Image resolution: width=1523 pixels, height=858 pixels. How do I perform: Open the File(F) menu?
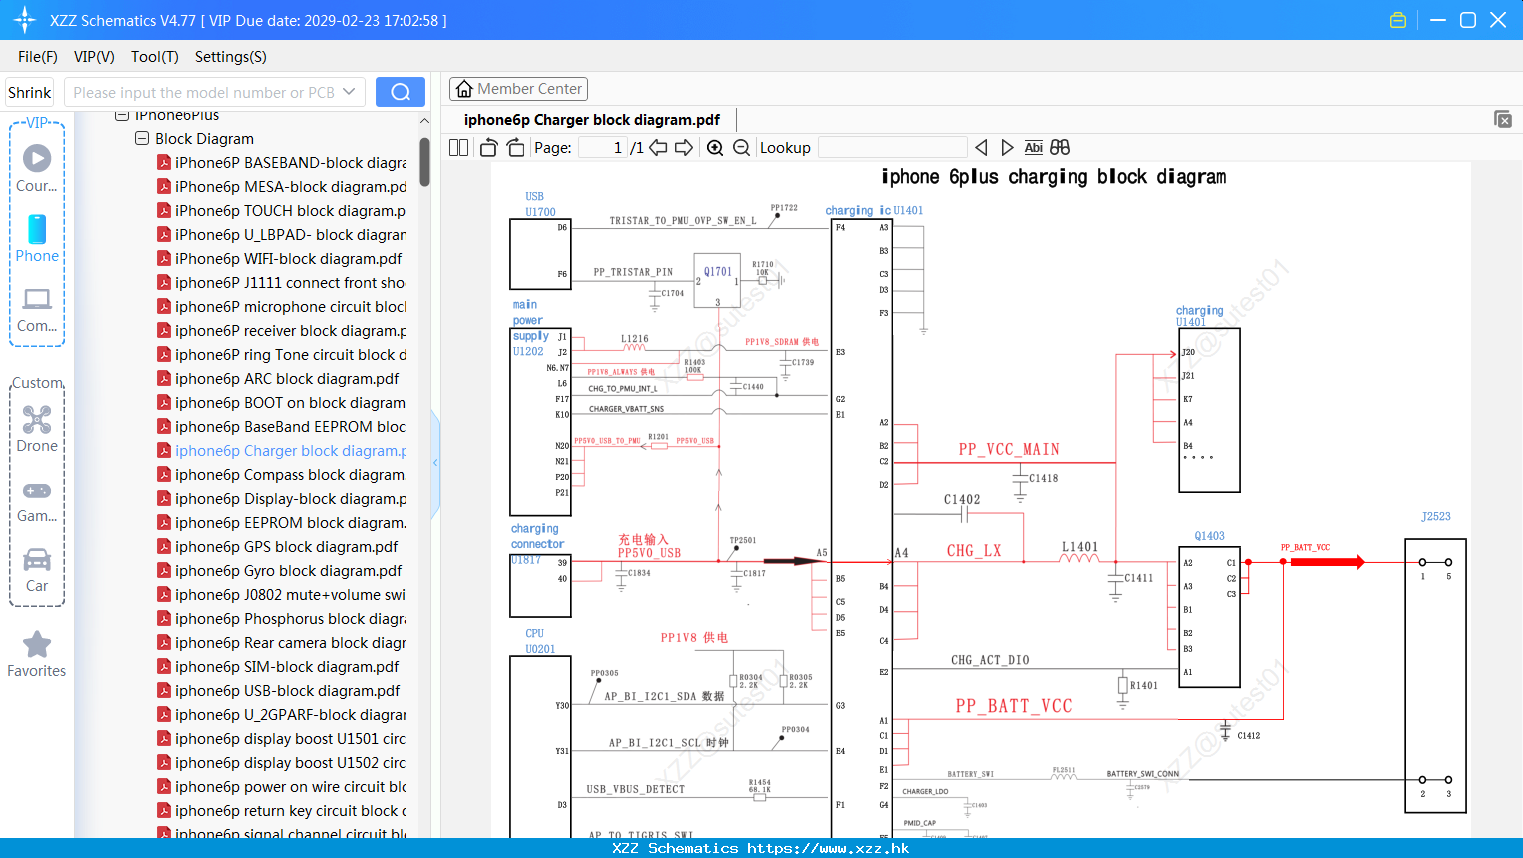[37, 57]
